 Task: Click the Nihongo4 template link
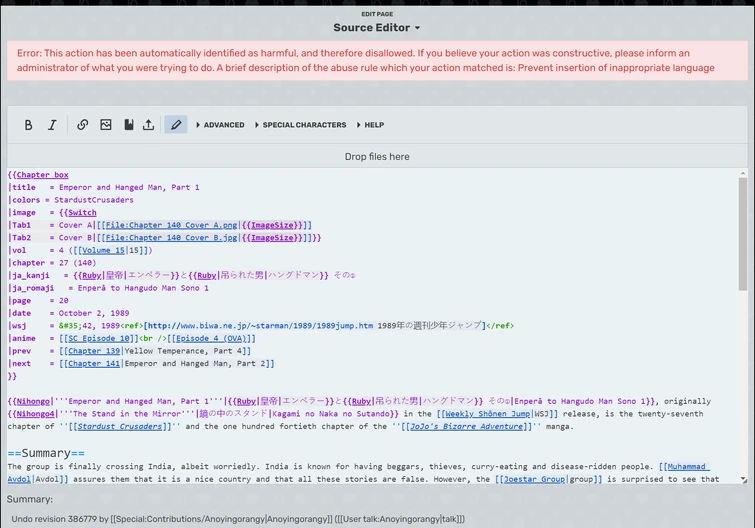[x=34, y=413]
